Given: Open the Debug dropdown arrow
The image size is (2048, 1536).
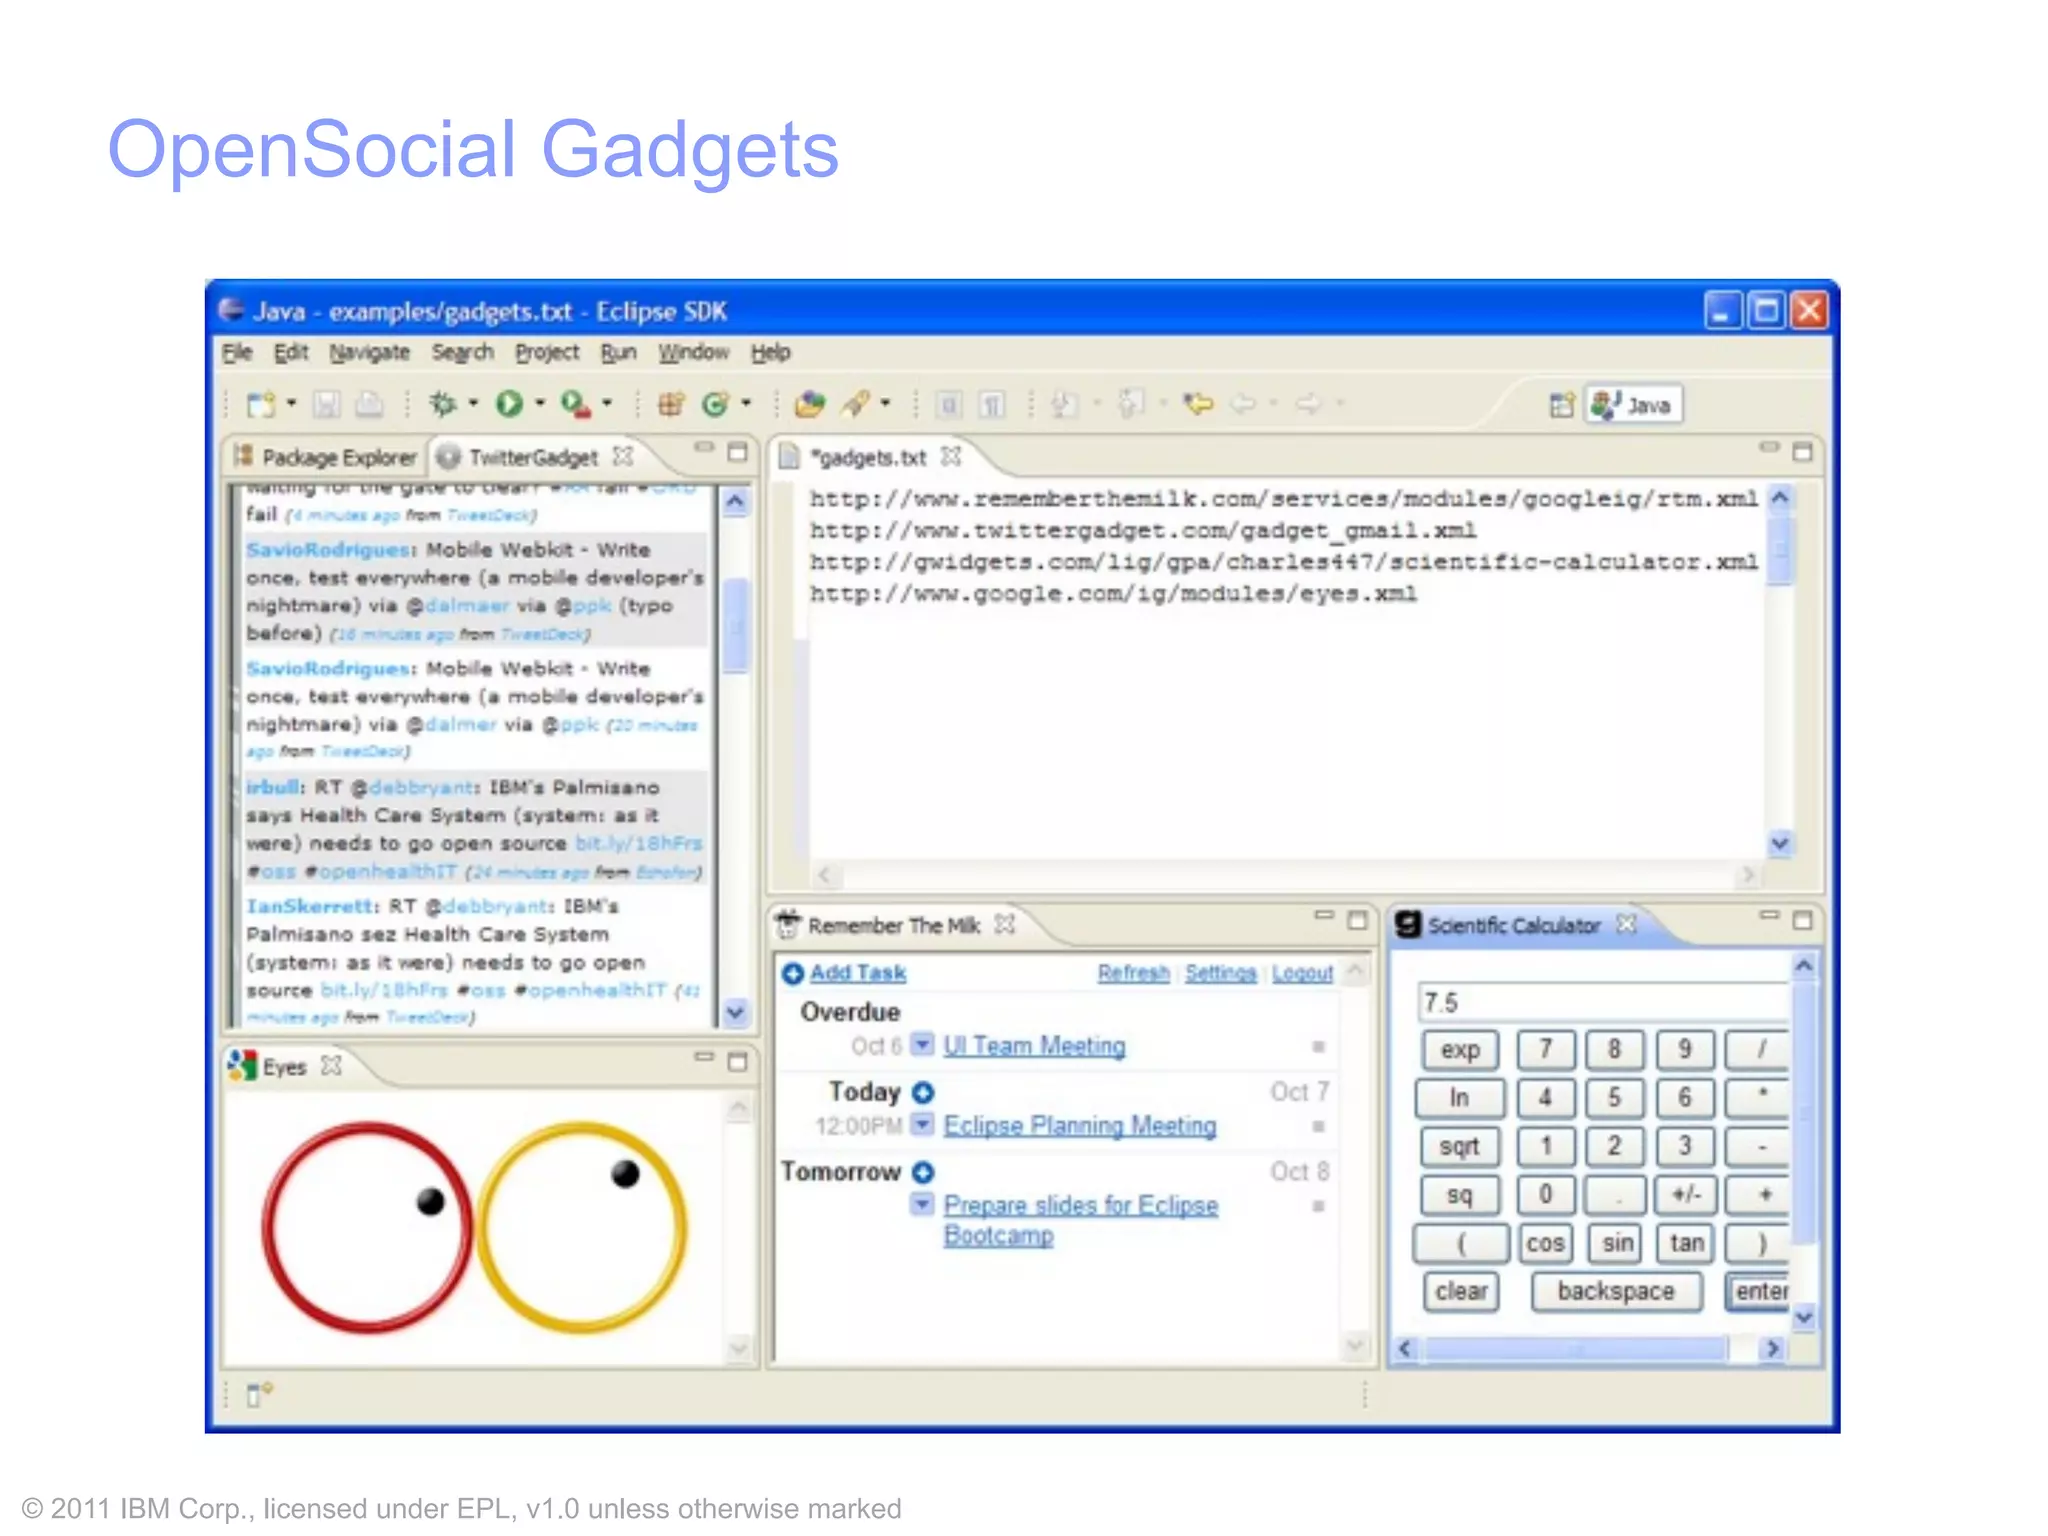Looking at the screenshot, I should pyautogui.click(x=473, y=404).
